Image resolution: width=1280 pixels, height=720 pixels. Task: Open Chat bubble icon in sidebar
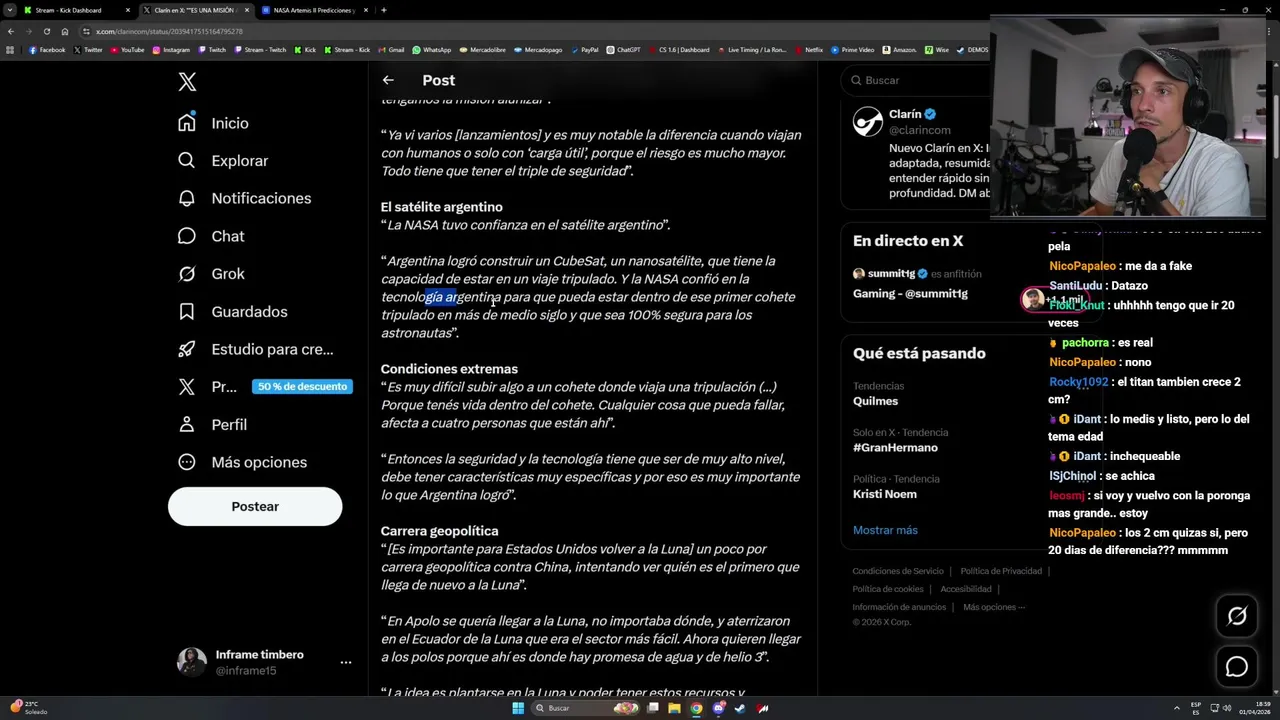click(x=187, y=236)
